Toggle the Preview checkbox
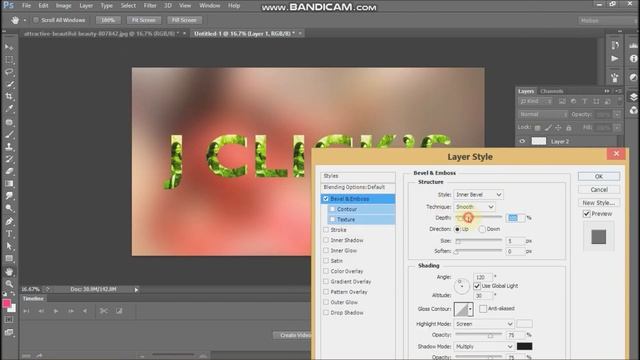640x360 pixels. pos(587,214)
